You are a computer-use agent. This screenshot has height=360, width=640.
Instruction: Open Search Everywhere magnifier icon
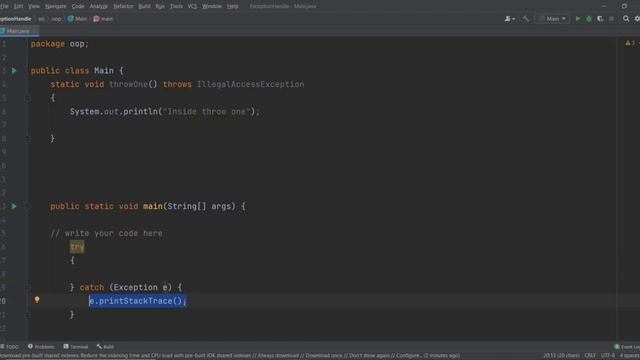coord(626,19)
